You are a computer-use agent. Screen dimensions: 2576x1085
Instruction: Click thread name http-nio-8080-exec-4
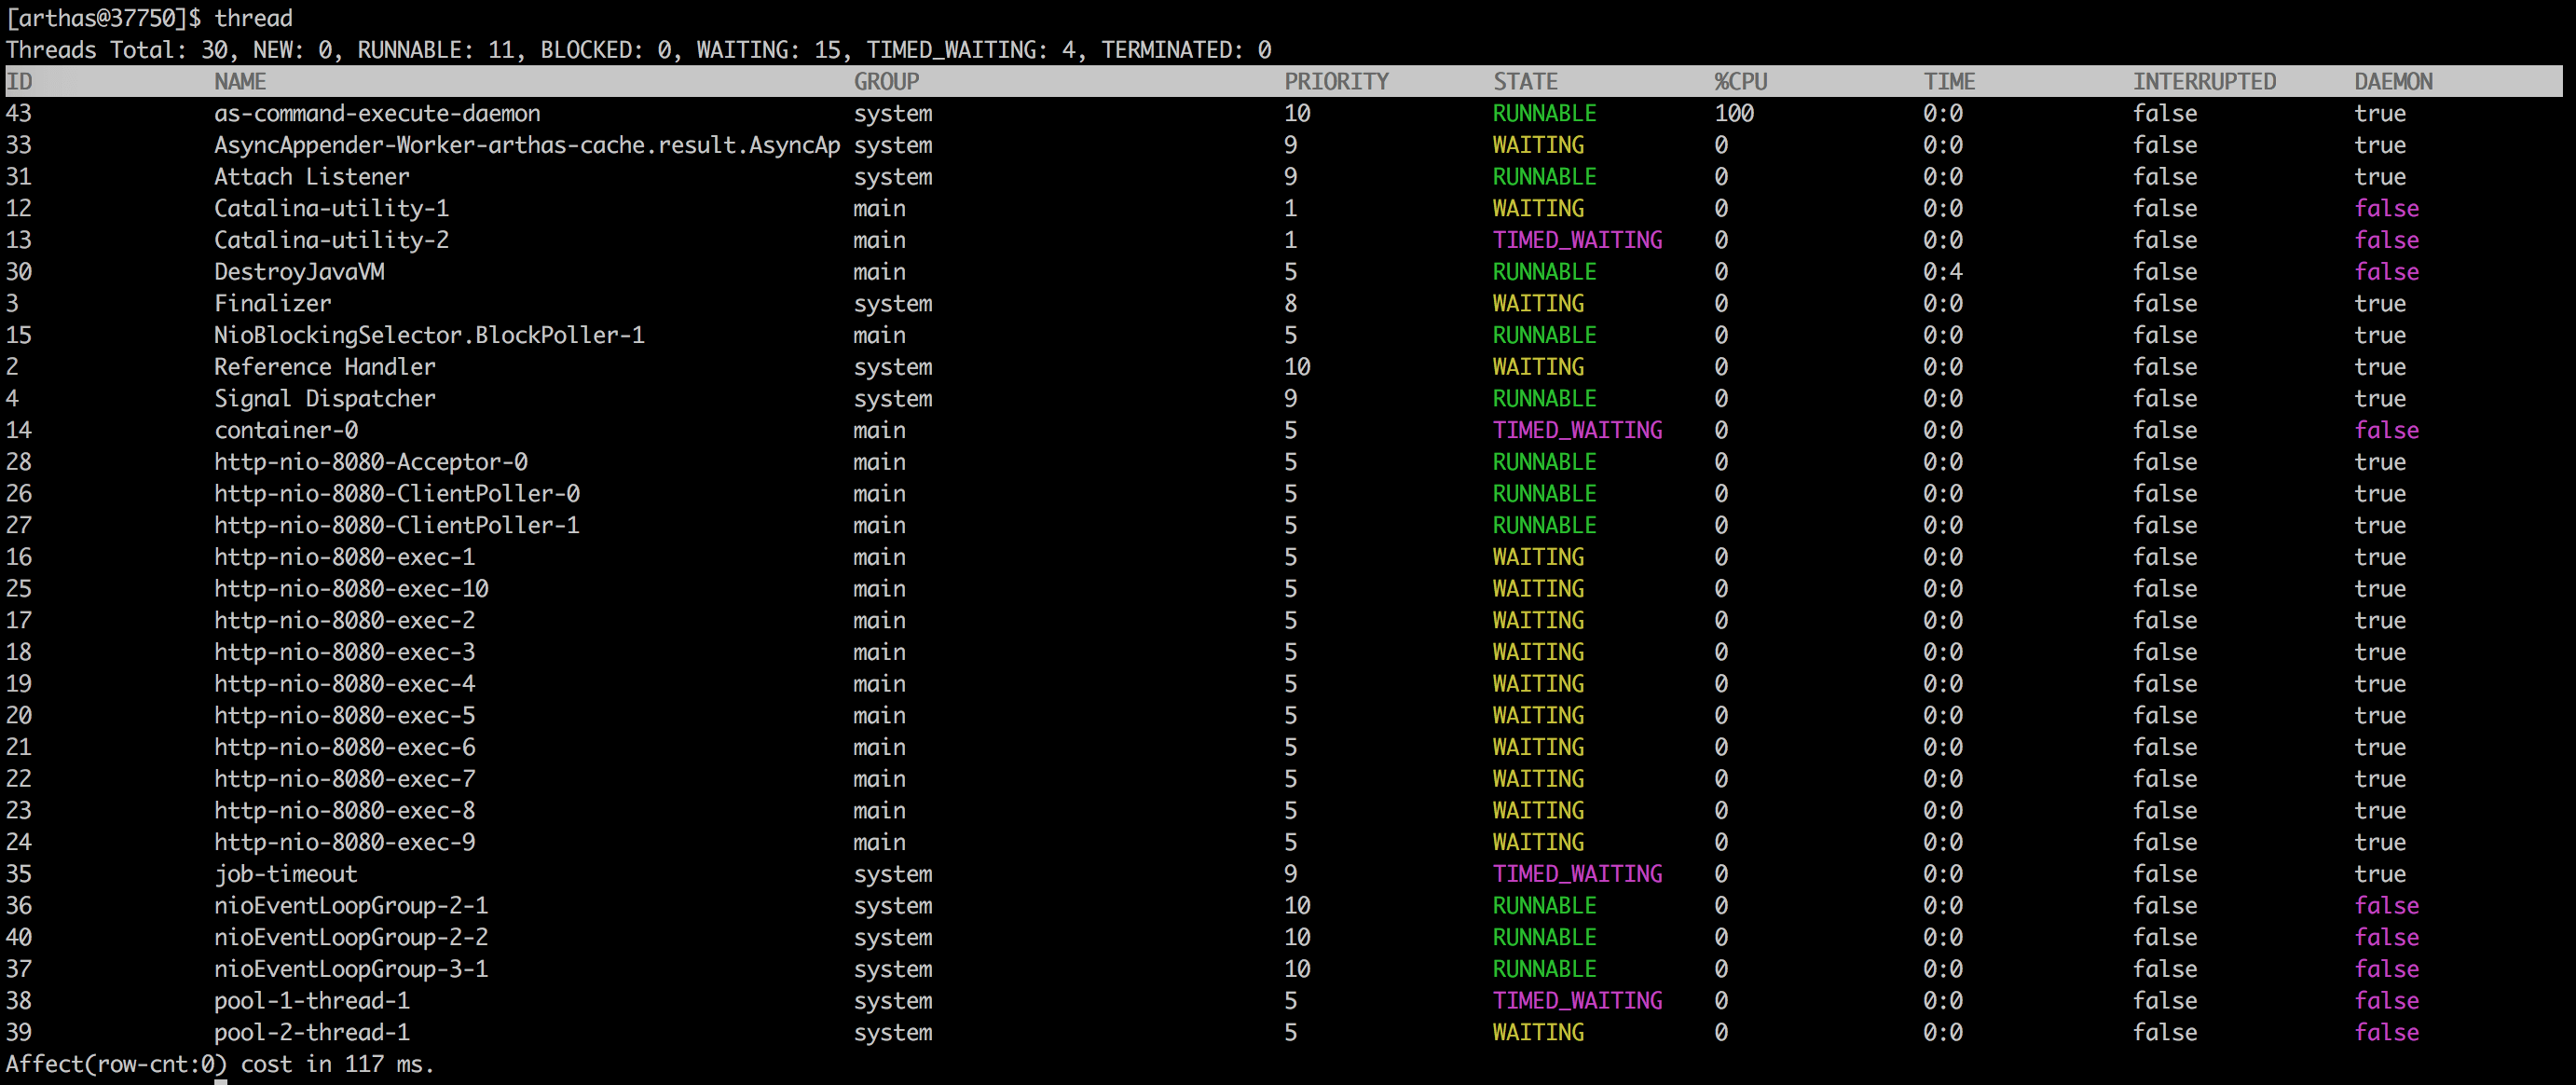click(x=344, y=684)
